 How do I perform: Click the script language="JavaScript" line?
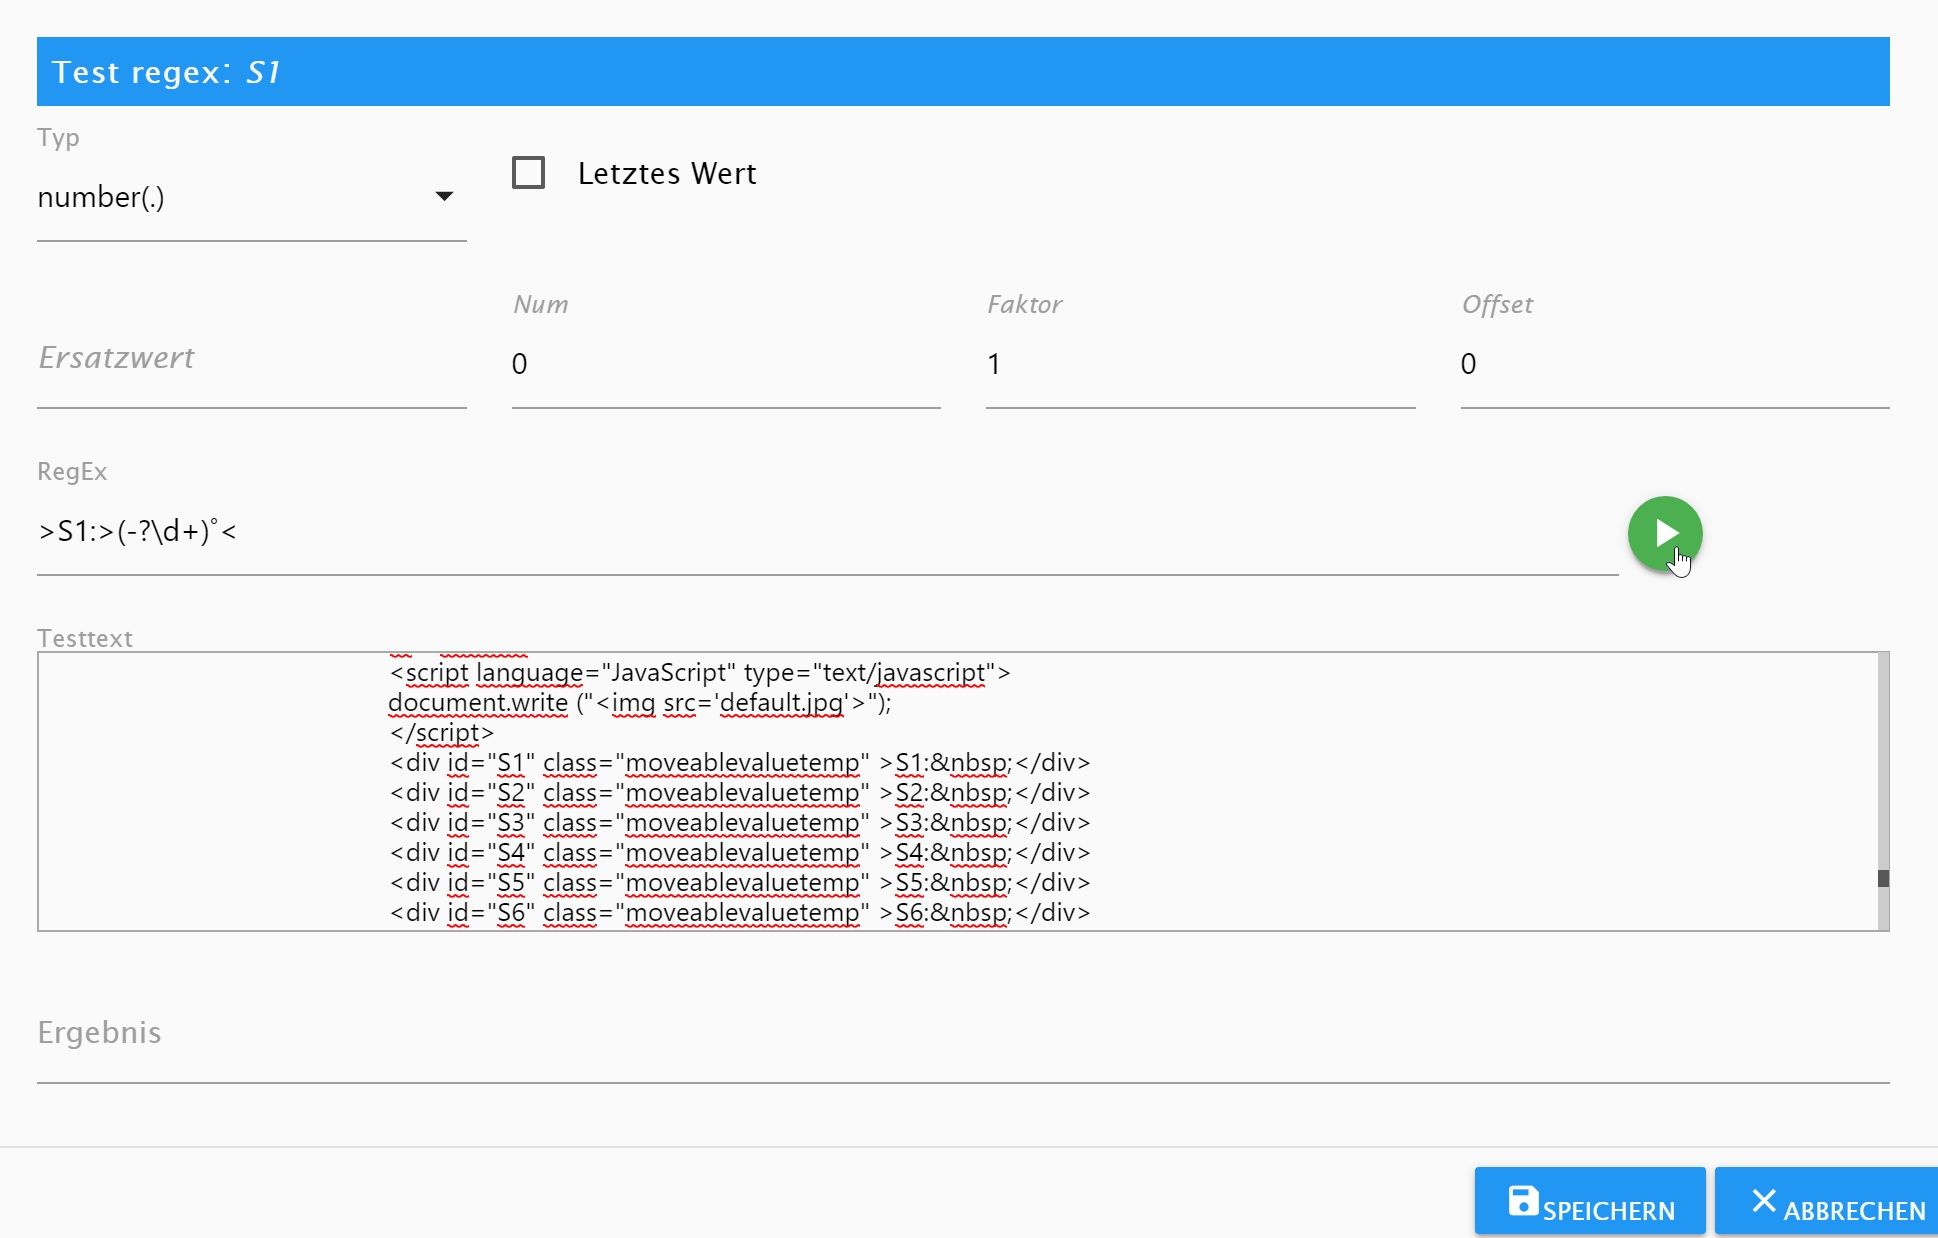[700, 673]
